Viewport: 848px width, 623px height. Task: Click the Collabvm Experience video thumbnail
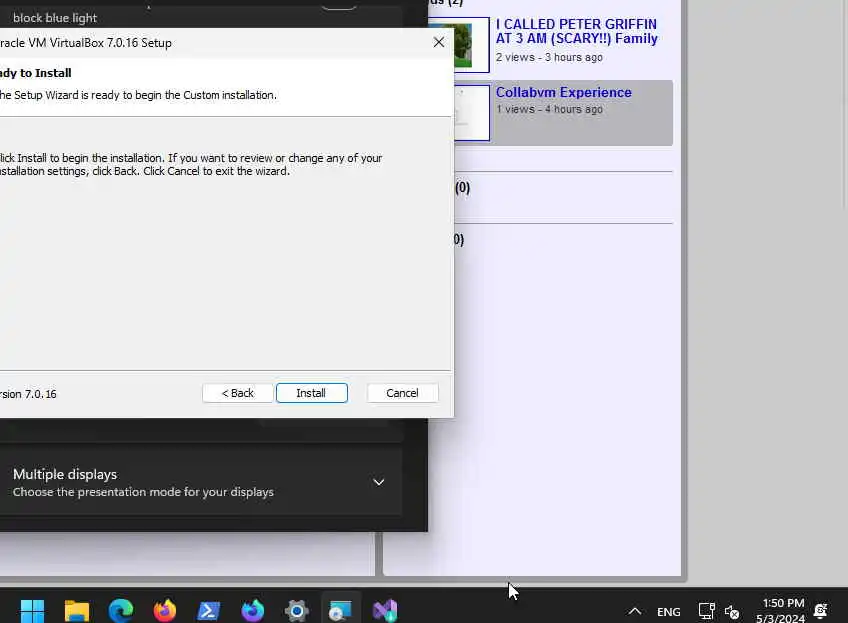(472, 113)
